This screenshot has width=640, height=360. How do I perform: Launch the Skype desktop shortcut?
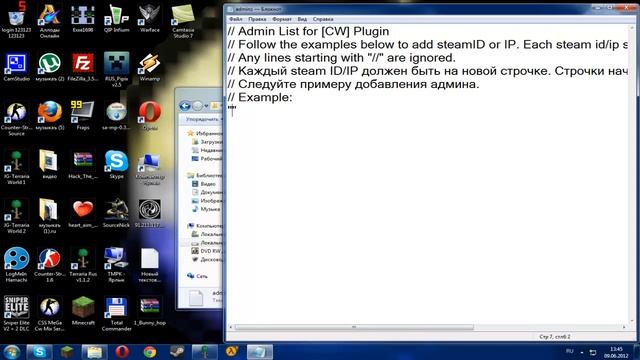tap(116, 164)
